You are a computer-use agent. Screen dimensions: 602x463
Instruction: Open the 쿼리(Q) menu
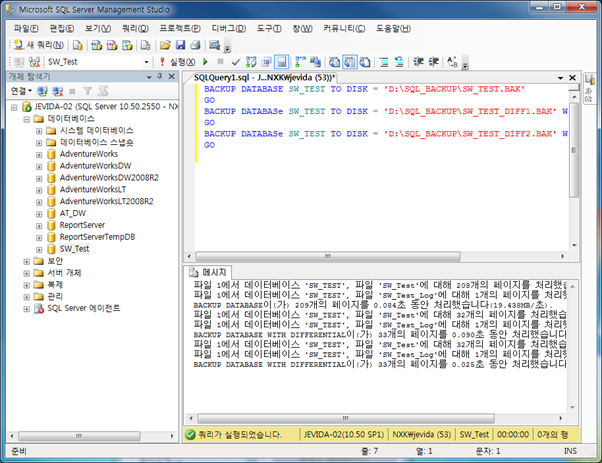point(135,28)
